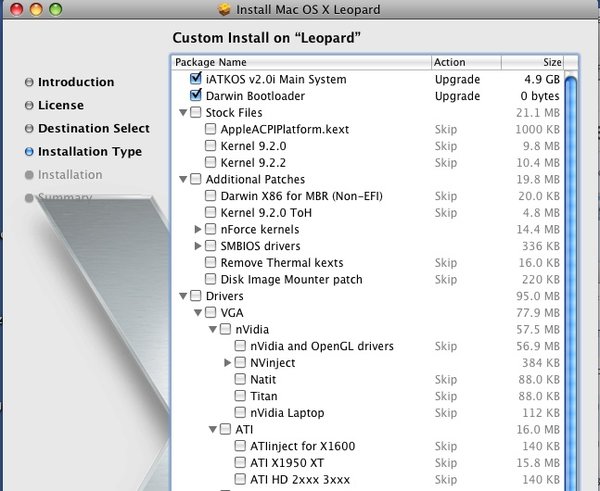Screen dimensions: 600x491
Task: Select the License step in sidebar
Action: (54, 105)
